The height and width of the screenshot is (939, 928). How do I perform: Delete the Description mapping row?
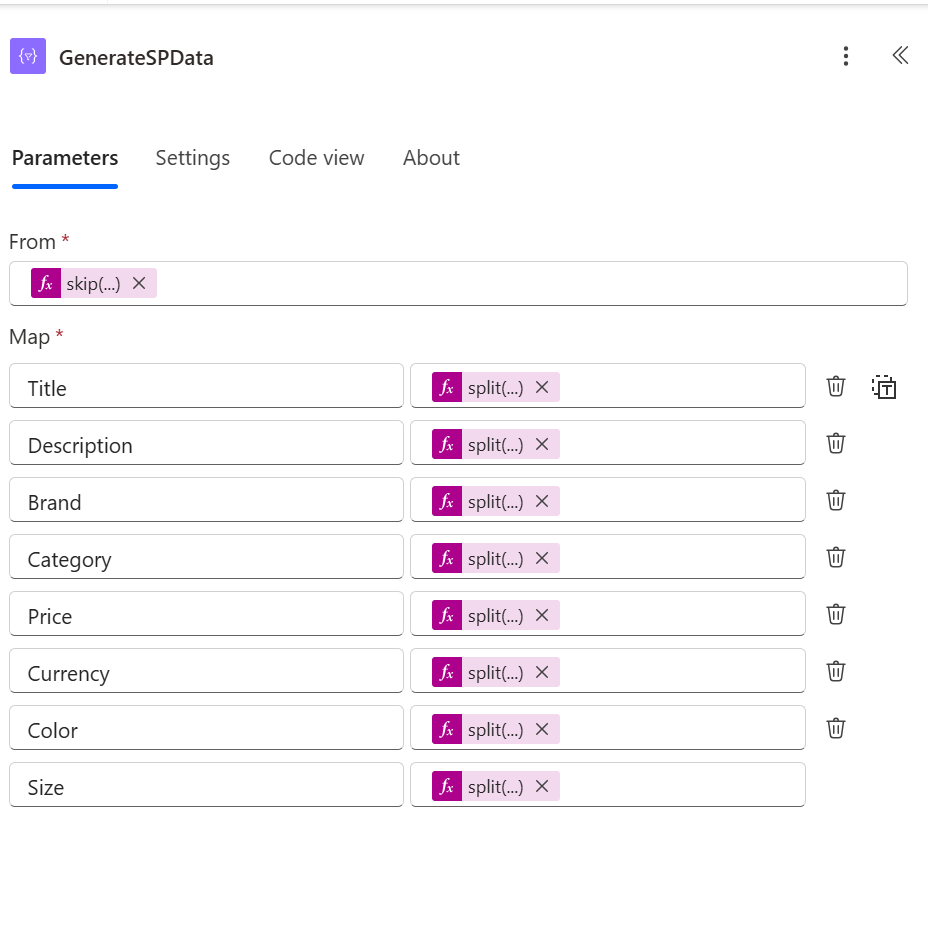pyautogui.click(x=835, y=443)
